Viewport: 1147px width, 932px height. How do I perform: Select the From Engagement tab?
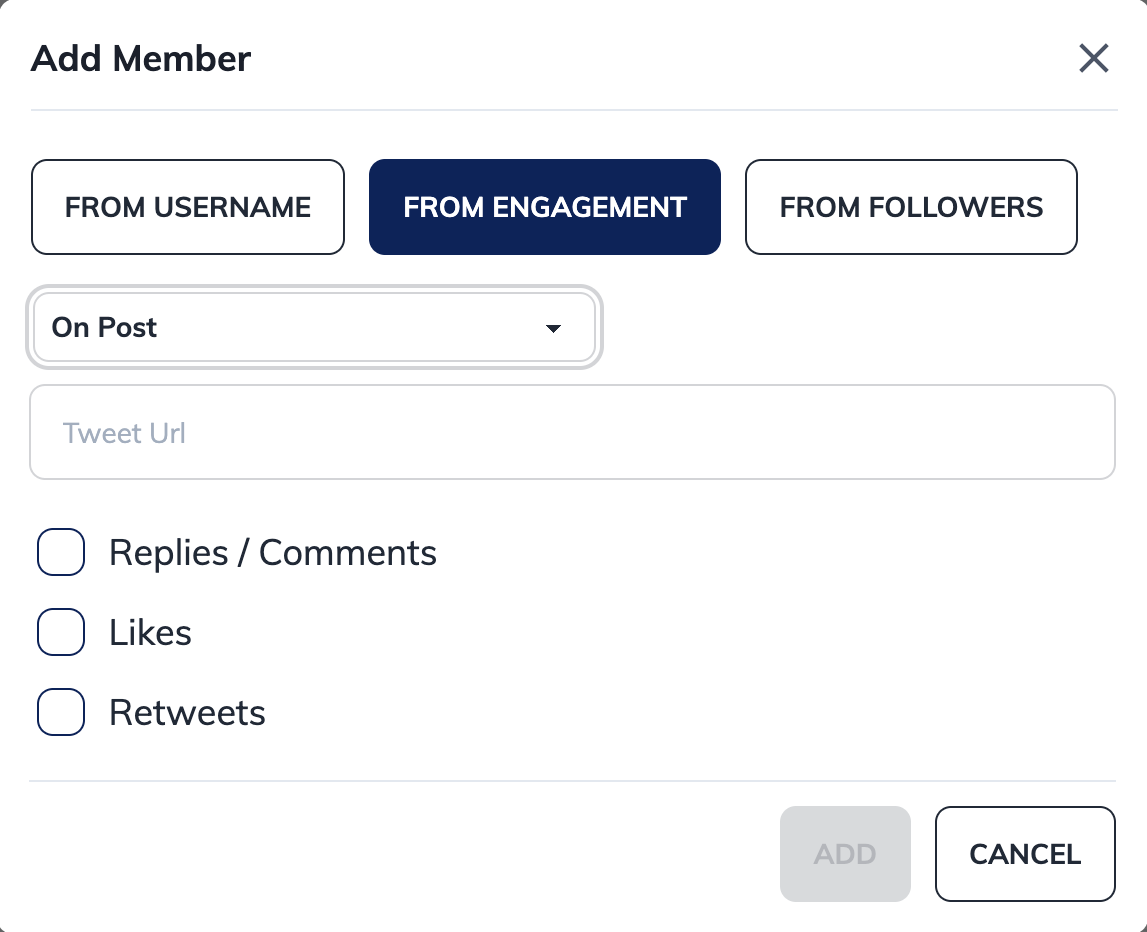click(544, 207)
